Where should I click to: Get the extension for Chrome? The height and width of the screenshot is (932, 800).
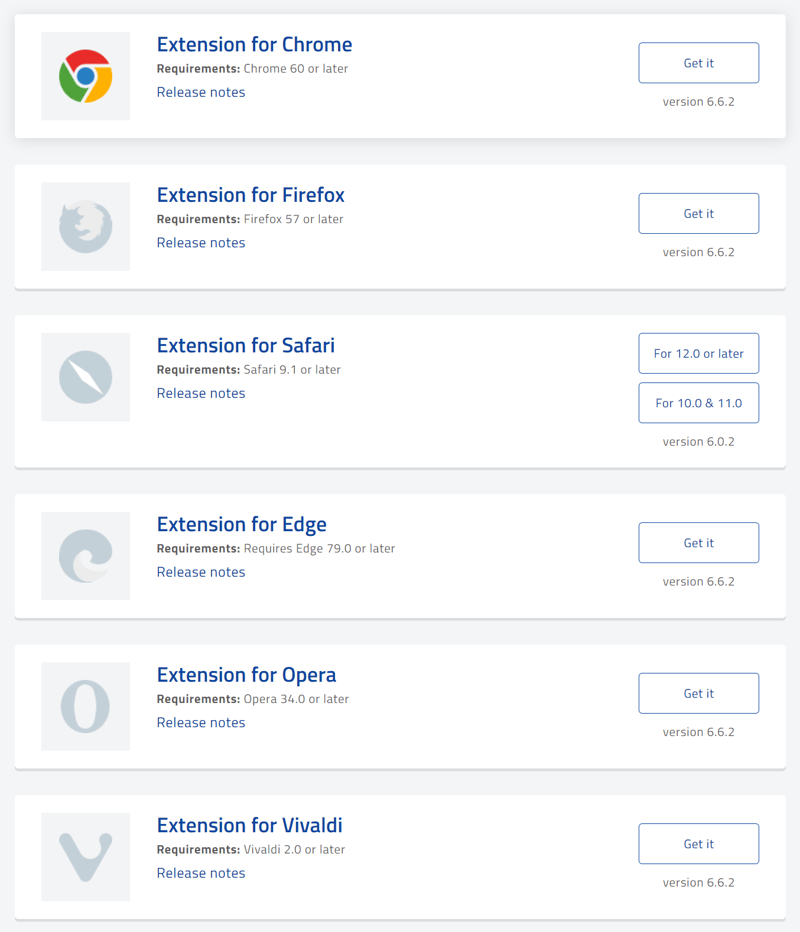[698, 63]
